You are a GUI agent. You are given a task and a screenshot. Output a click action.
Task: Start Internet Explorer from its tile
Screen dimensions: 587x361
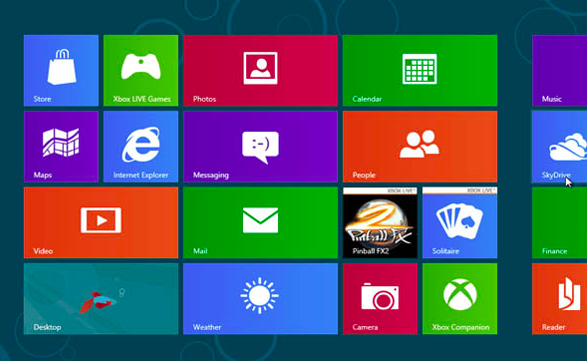tap(141, 146)
